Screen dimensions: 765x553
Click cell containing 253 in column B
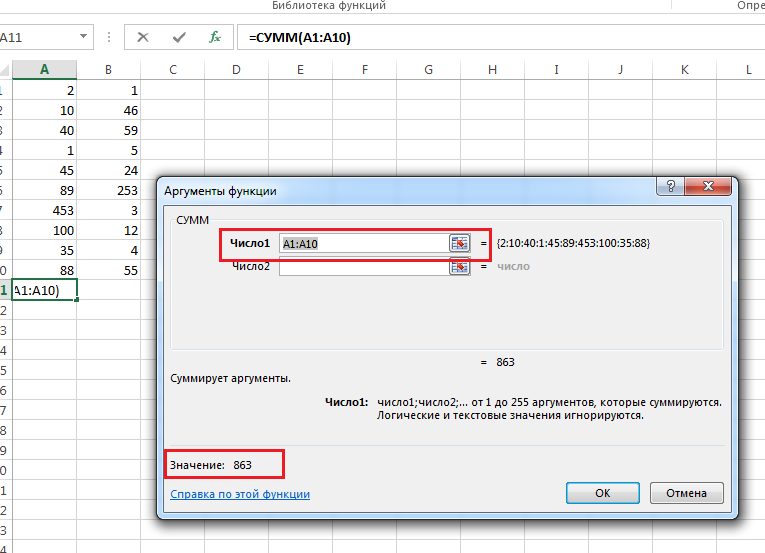tap(108, 190)
